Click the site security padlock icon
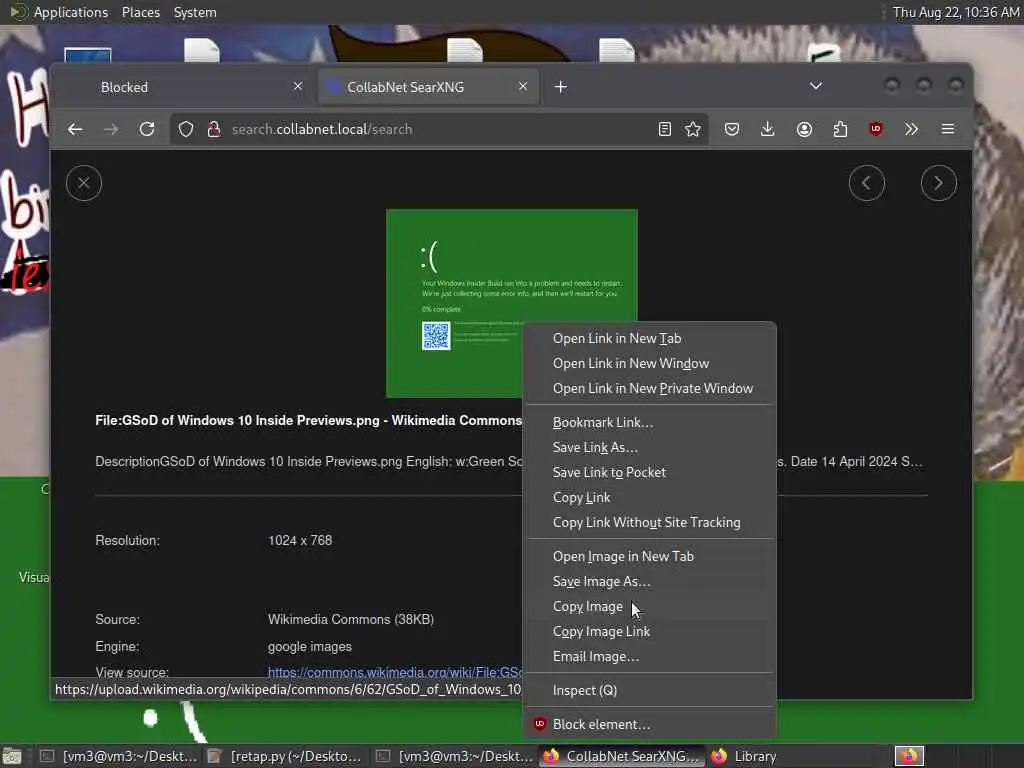 tap(214, 129)
